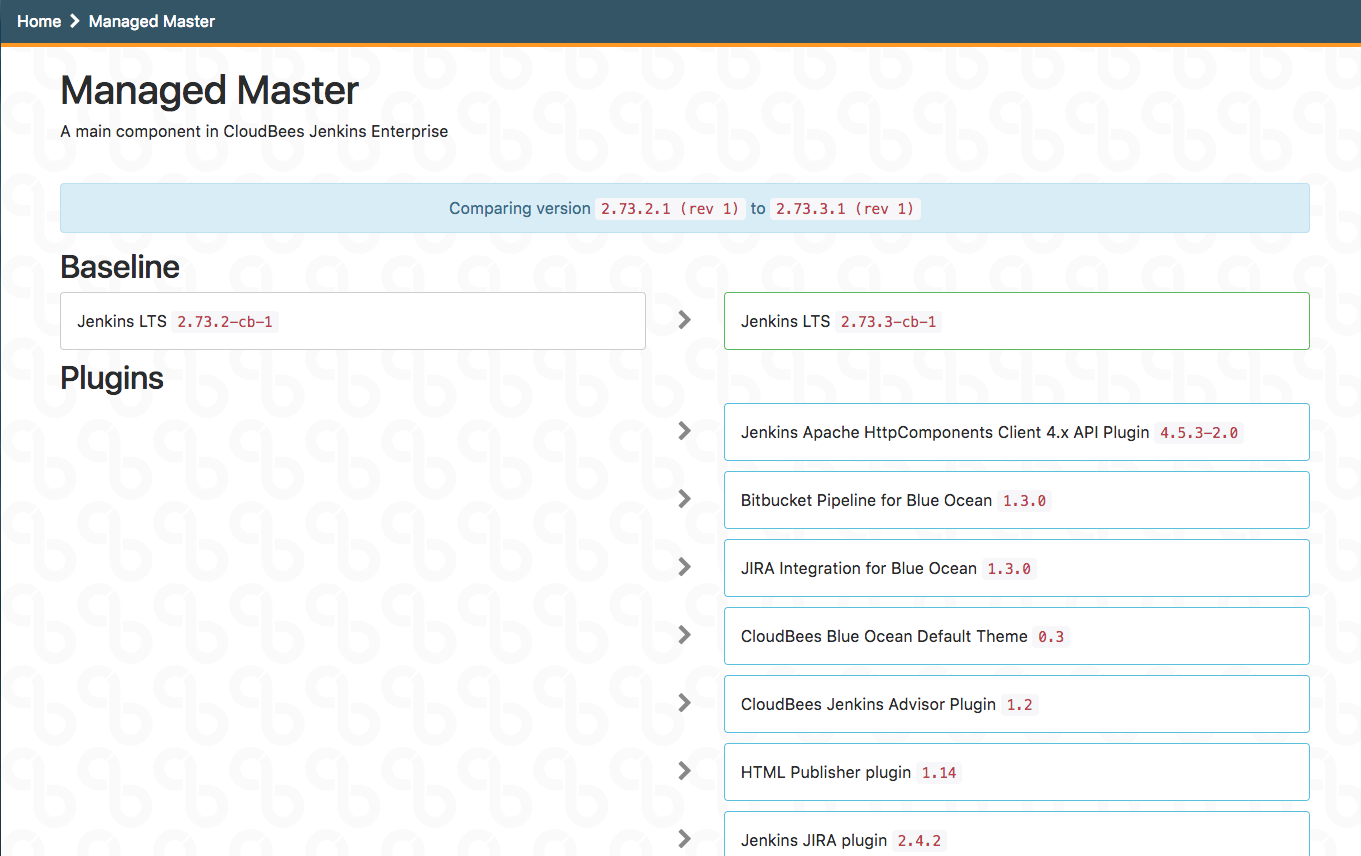Screen dimensions: 1361x856
Task: Click JIRA Integration version 1.3.0 label
Action: pyautogui.click(x=1009, y=569)
